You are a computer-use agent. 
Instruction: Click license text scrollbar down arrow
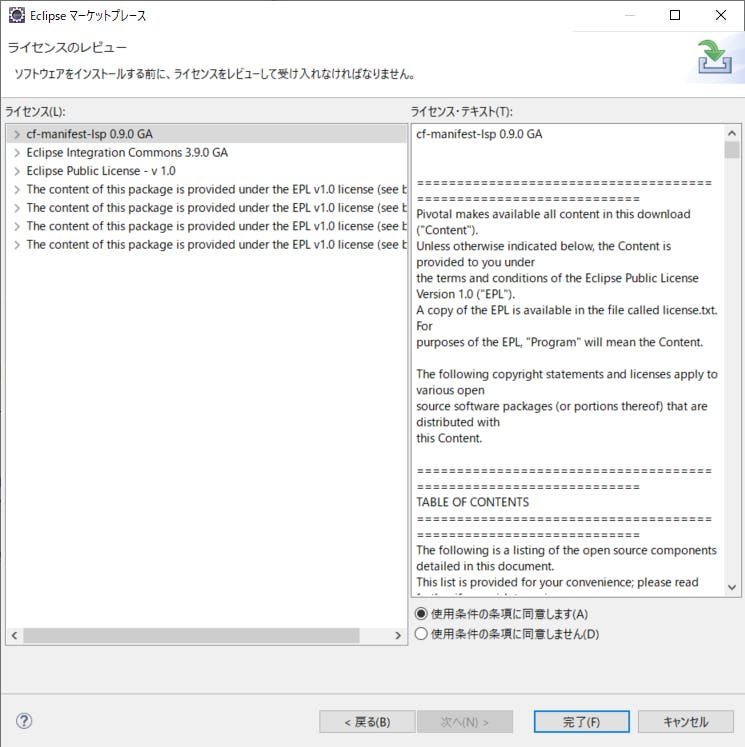732,587
